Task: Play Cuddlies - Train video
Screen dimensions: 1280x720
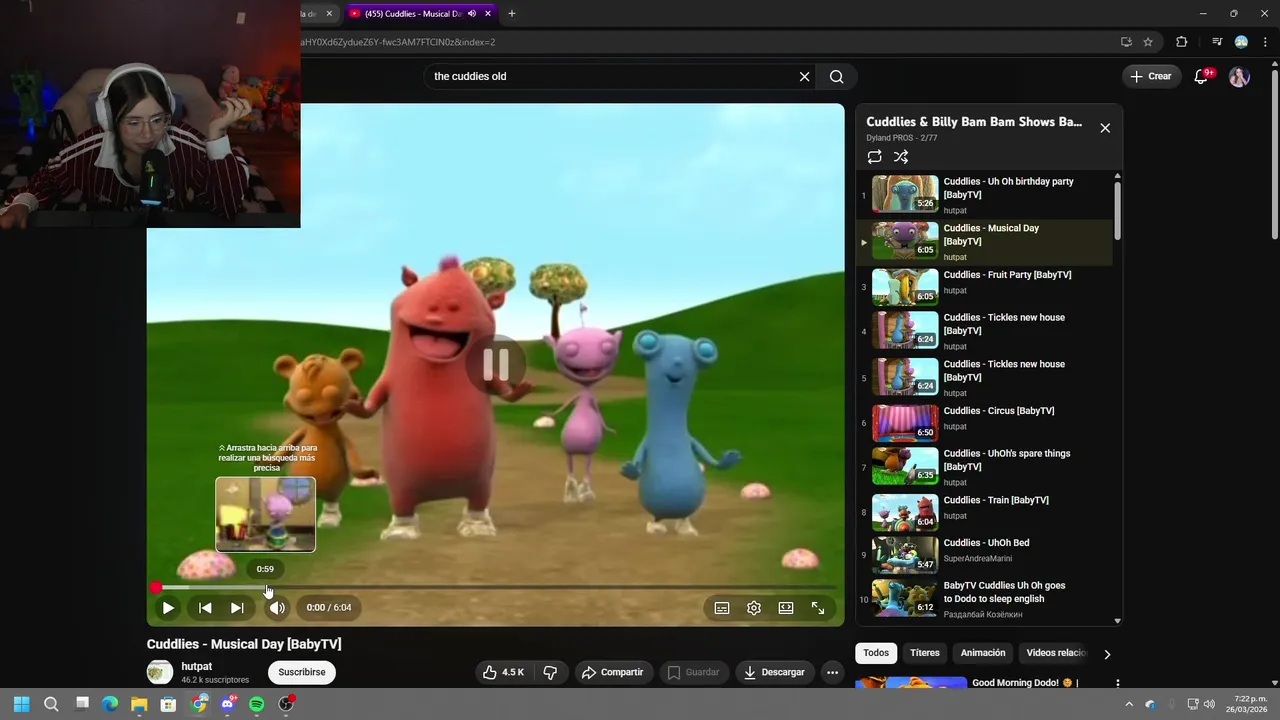Action: (985, 513)
